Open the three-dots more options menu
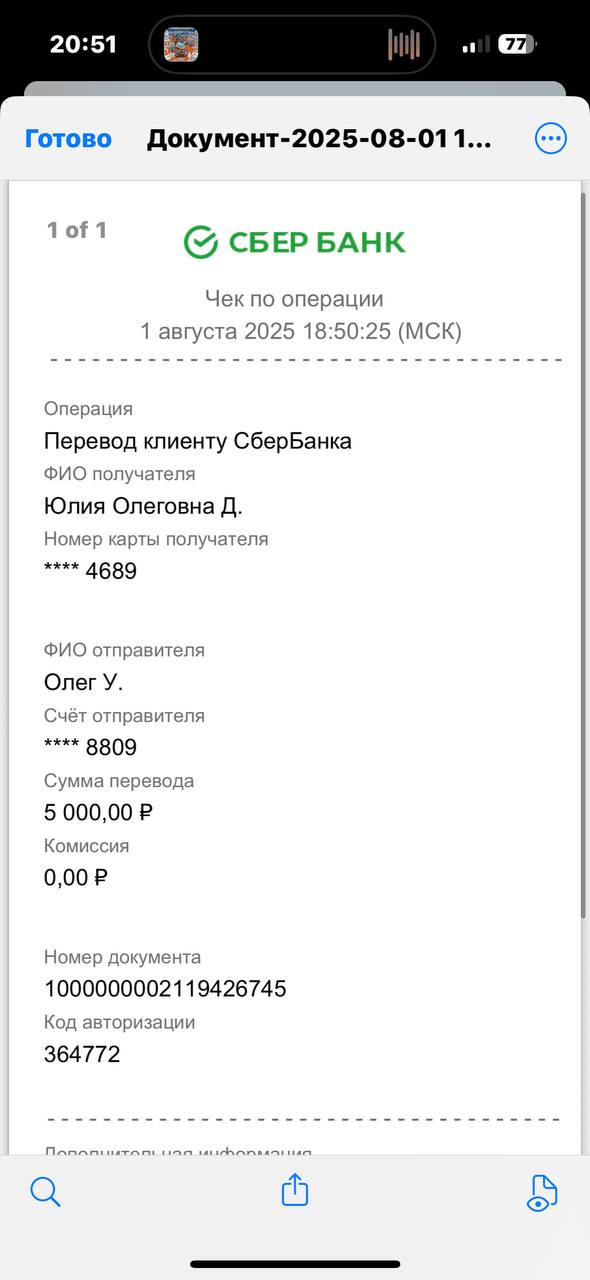 click(551, 139)
